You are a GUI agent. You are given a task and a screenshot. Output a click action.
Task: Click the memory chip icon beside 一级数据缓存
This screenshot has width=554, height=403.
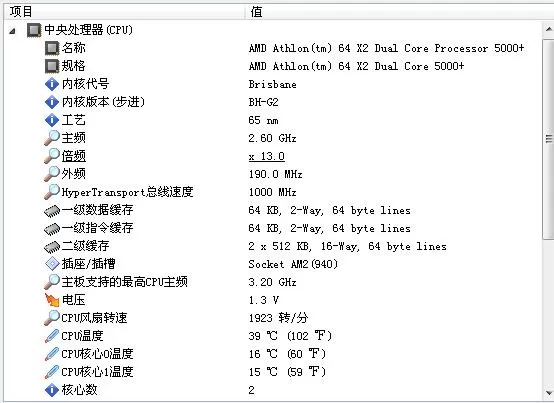pyautogui.click(x=52, y=211)
